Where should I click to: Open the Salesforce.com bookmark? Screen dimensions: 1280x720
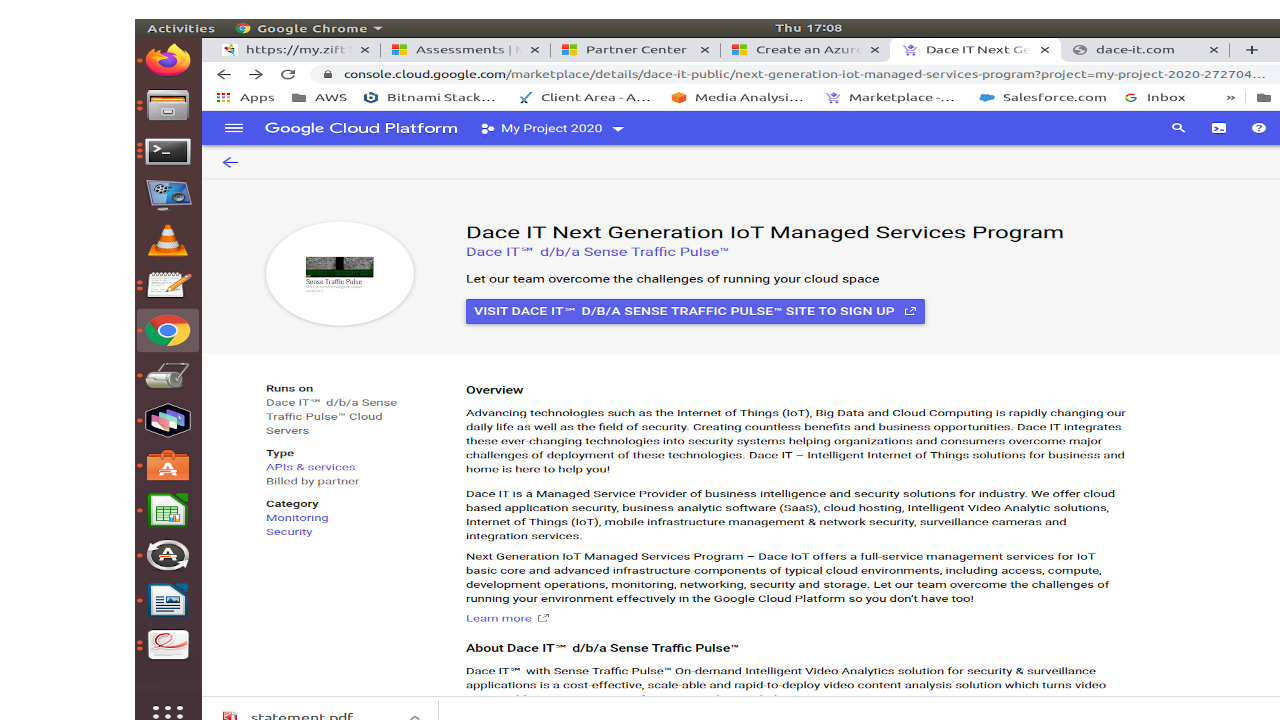click(x=1043, y=97)
